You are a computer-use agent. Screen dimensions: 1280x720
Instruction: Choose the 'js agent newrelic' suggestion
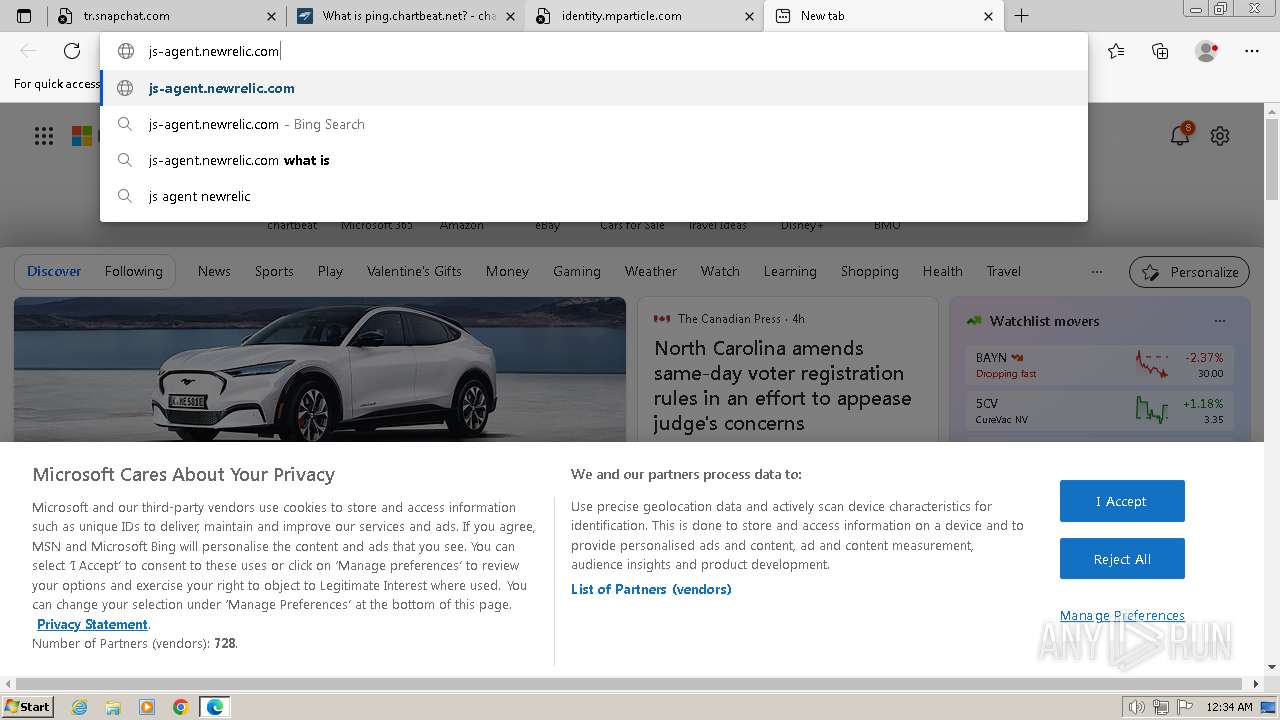coord(594,196)
